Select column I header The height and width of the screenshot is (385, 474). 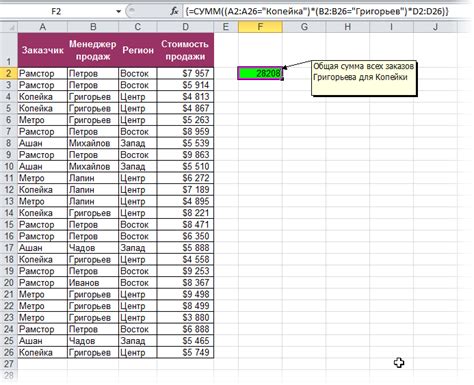point(391,27)
